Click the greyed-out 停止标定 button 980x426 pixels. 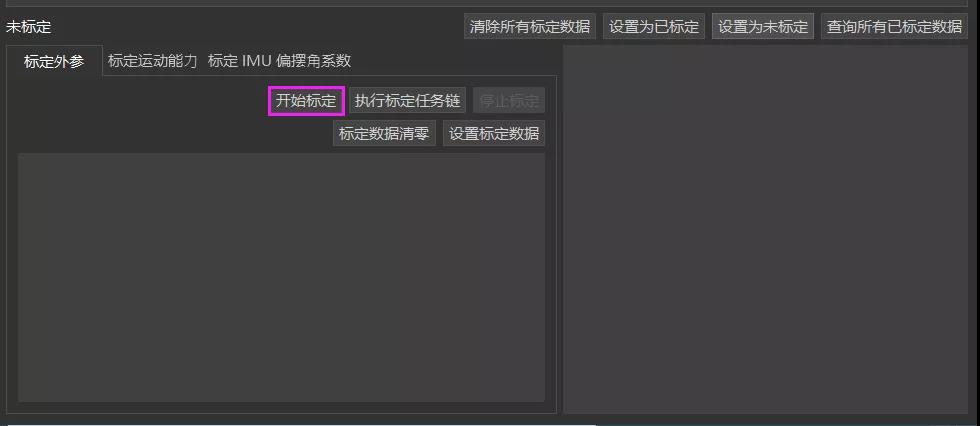click(x=509, y=101)
